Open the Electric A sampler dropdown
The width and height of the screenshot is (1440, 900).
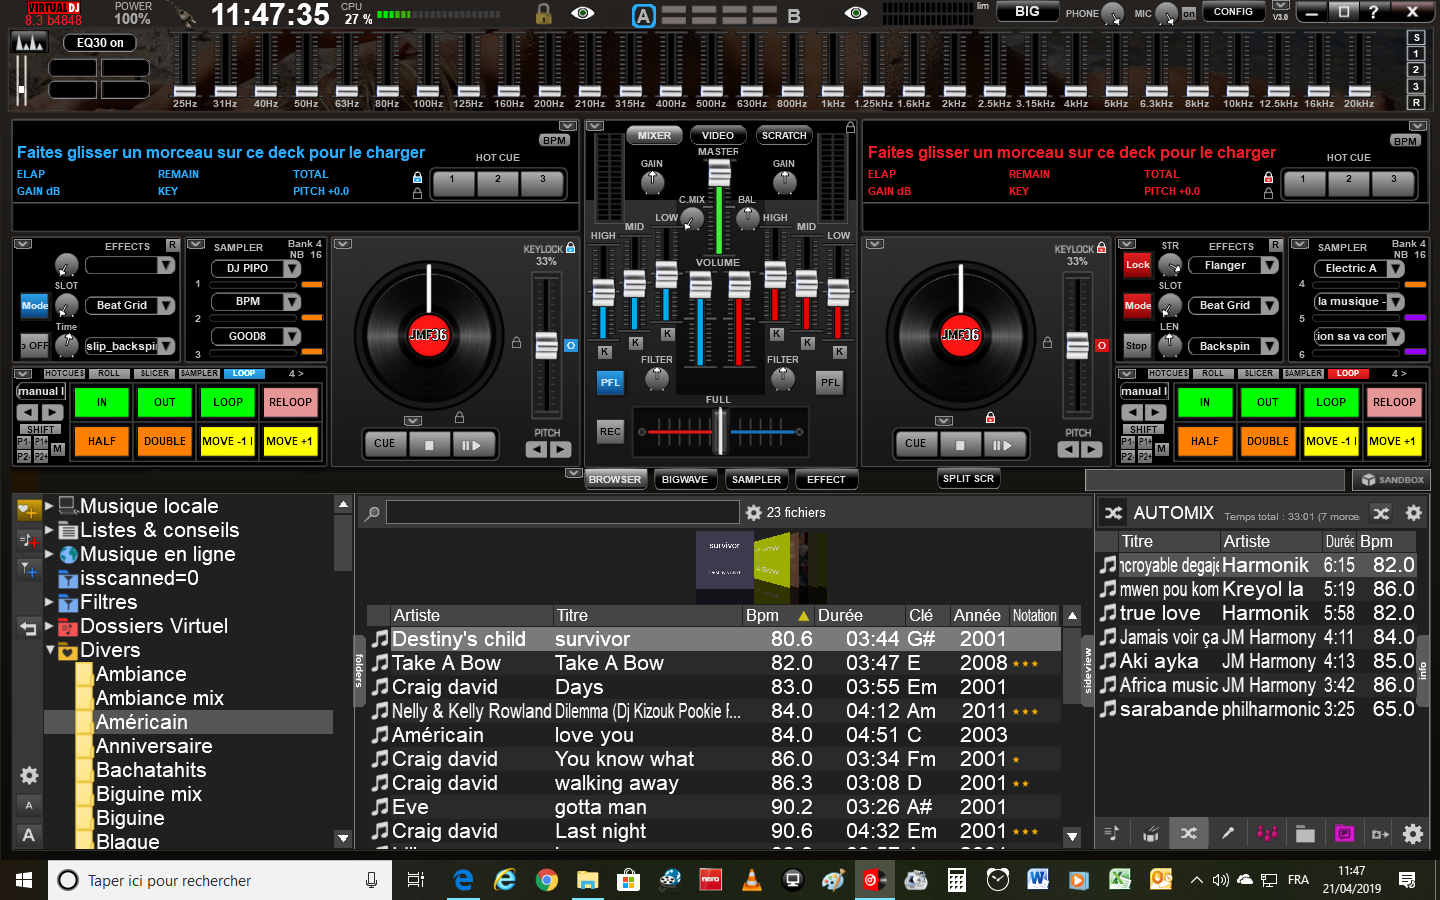click(1396, 268)
